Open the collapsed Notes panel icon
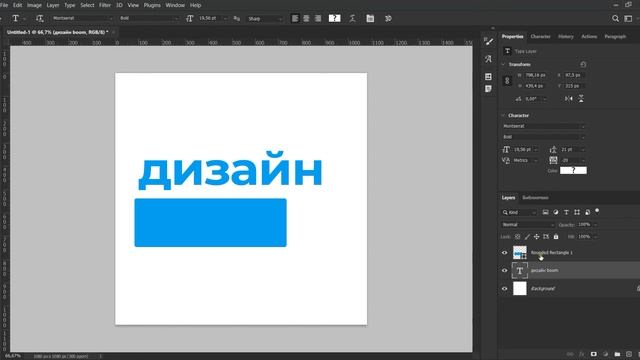This screenshot has height=360, width=640. pyautogui.click(x=489, y=89)
